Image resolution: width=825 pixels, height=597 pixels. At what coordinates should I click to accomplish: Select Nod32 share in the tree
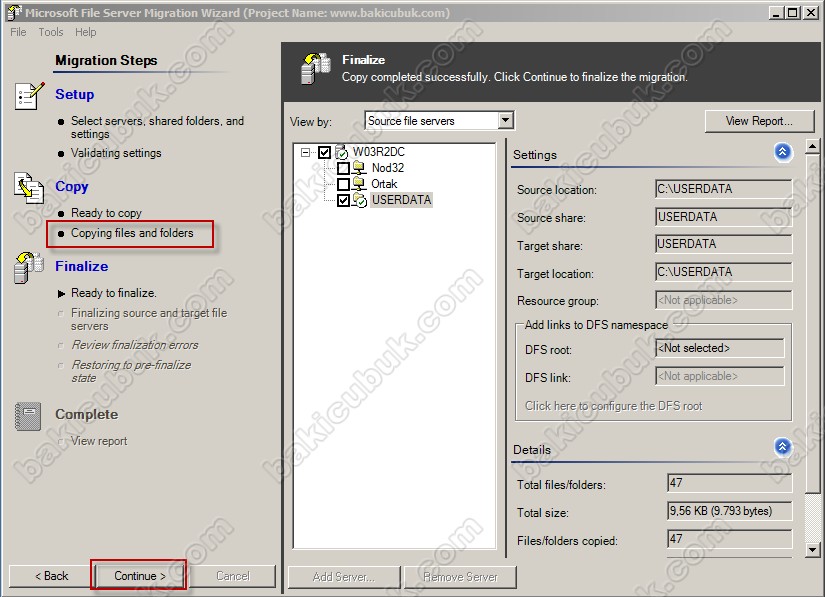[x=388, y=168]
